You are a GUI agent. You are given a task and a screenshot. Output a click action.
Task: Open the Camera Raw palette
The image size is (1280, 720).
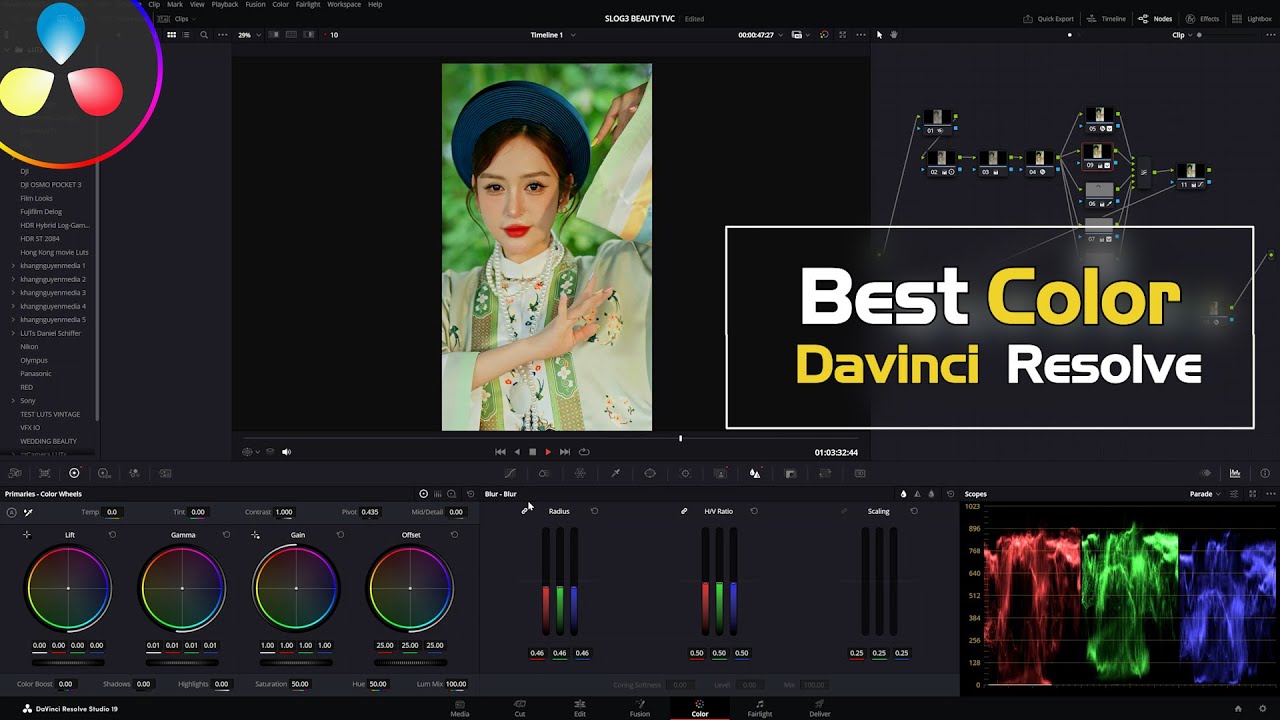[x=14, y=473]
